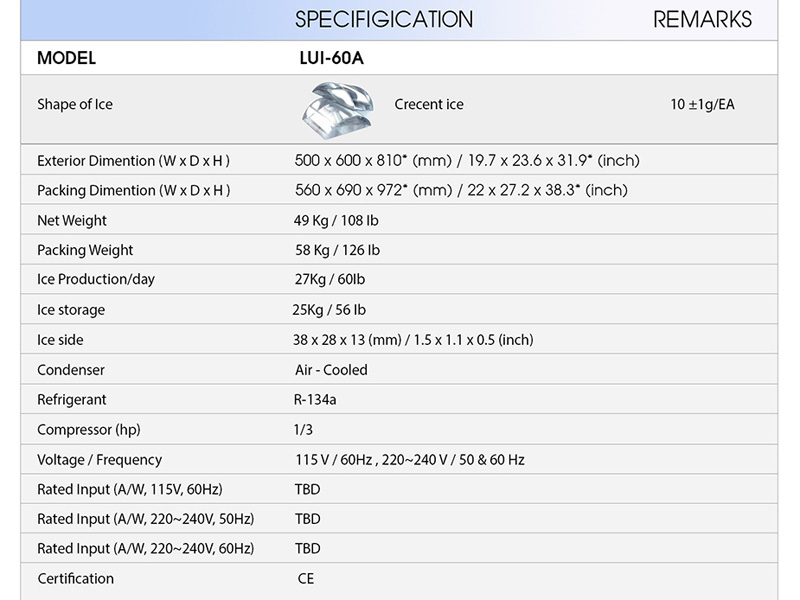Click the Net Weight value 49 Kg
800x600 pixels.
(x=336, y=220)
